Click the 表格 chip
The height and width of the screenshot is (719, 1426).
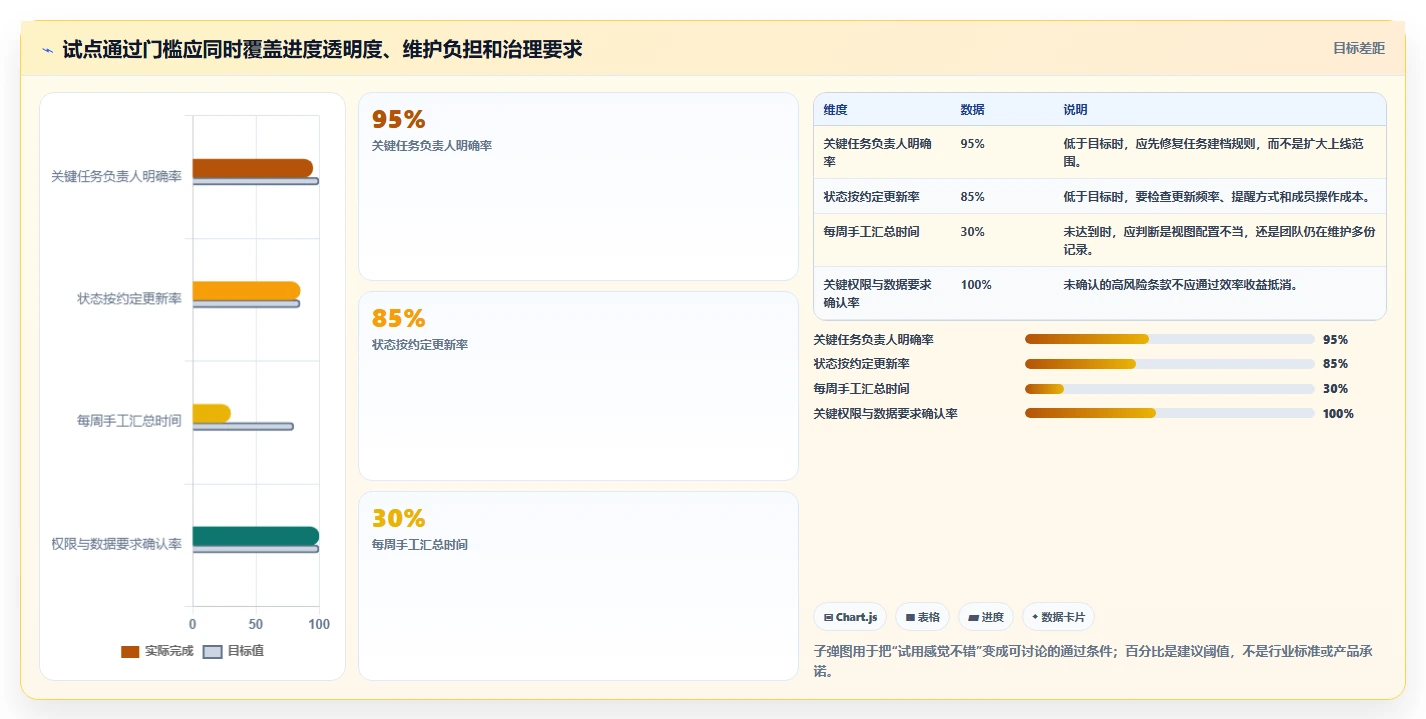(x=922, y=617)
